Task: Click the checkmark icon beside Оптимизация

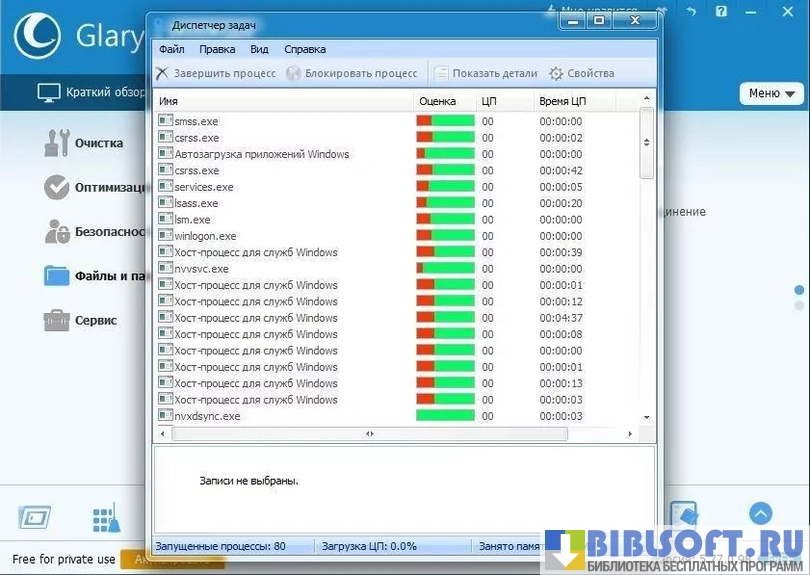Action: point(57,187)
